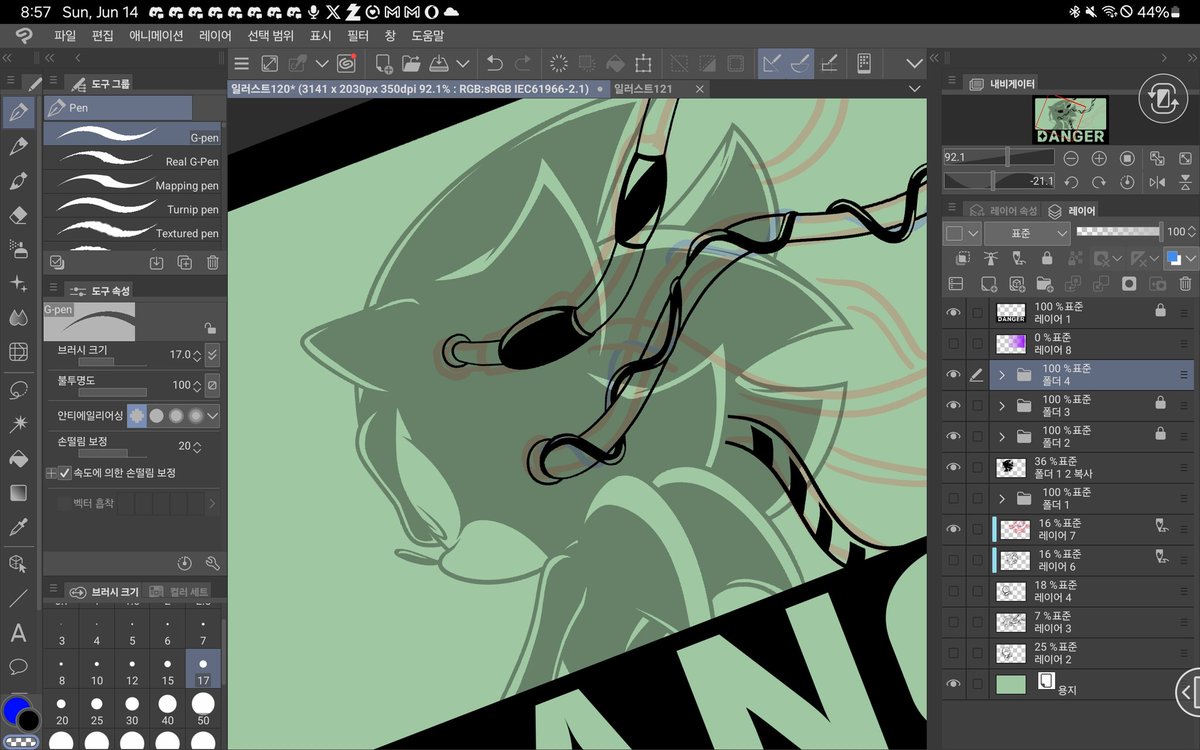Viewport: 1200px width, 750px height.
Task: Select the Eyedropper tool
Action: (x=18, y=527)
